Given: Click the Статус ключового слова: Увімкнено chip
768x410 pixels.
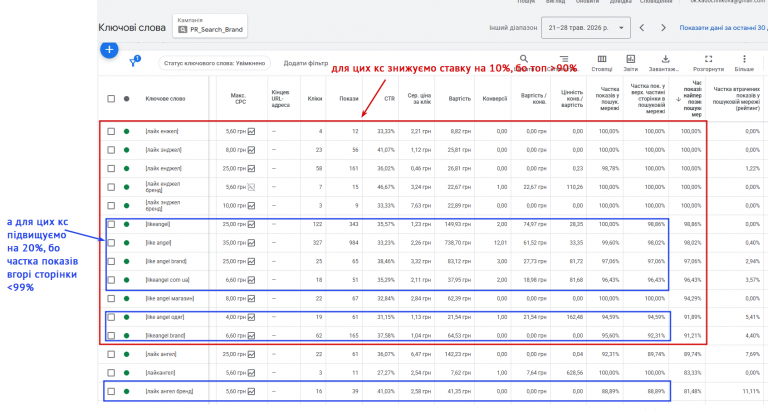Looking at the screenshot, I should tap(214, 63).
